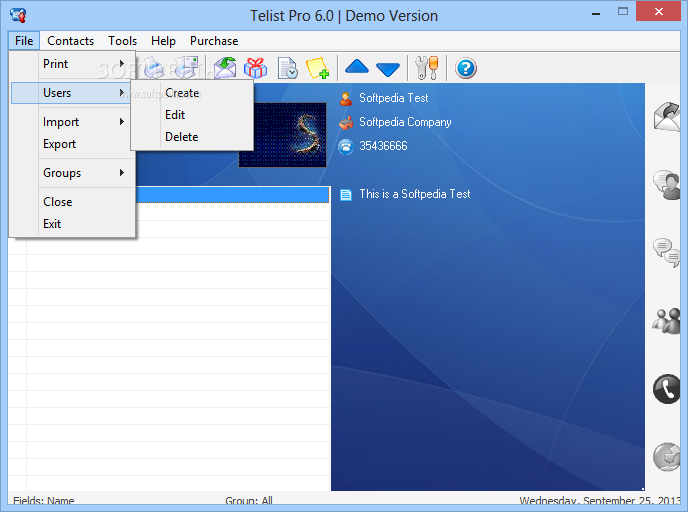688x512 pixels.
Task: Click the globe sidebar icon
Action: pyautogui.click(x=667, y=457)
